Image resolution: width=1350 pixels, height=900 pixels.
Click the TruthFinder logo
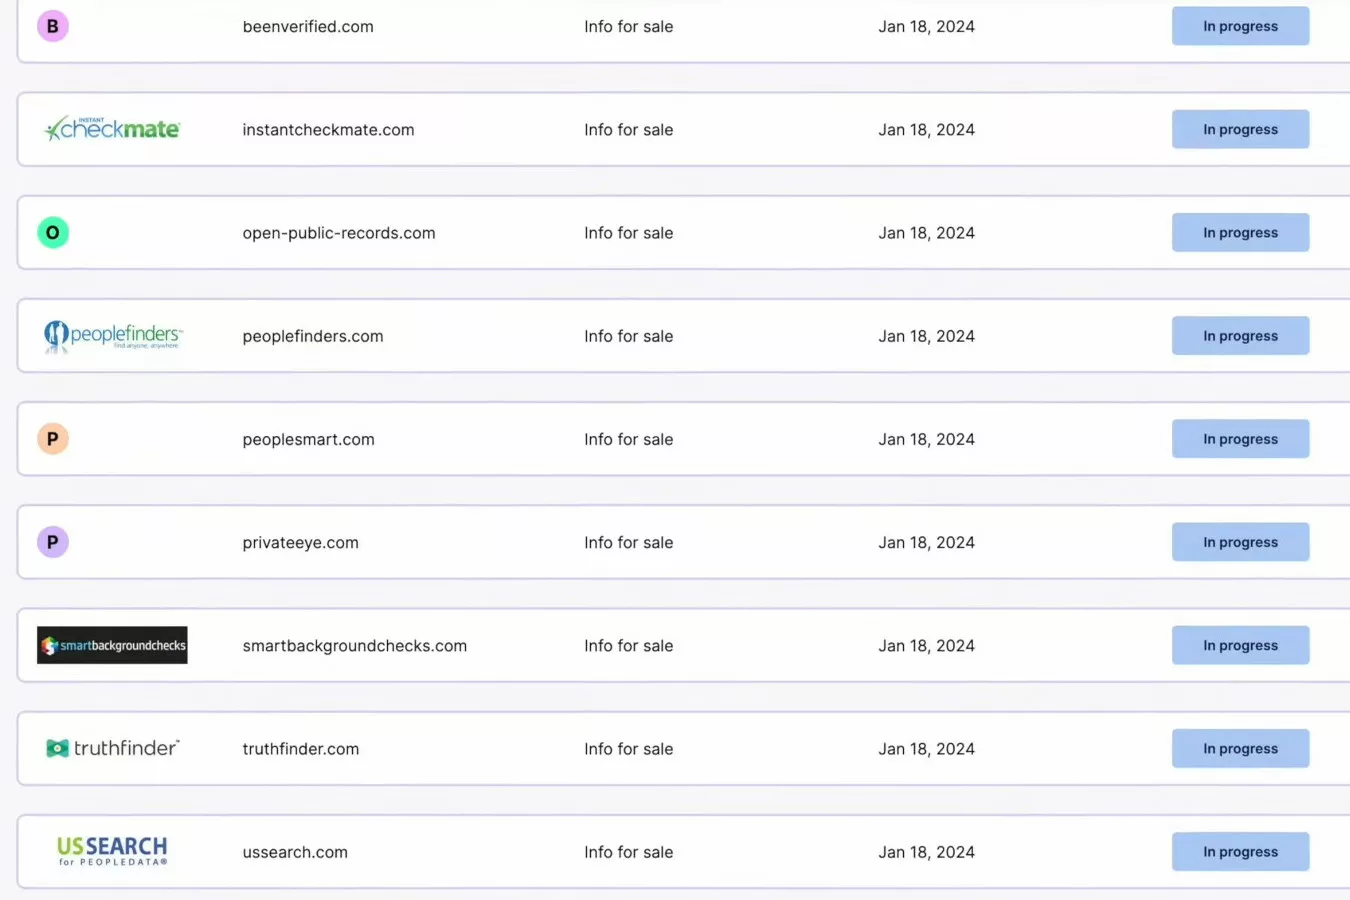click(112, 748)
